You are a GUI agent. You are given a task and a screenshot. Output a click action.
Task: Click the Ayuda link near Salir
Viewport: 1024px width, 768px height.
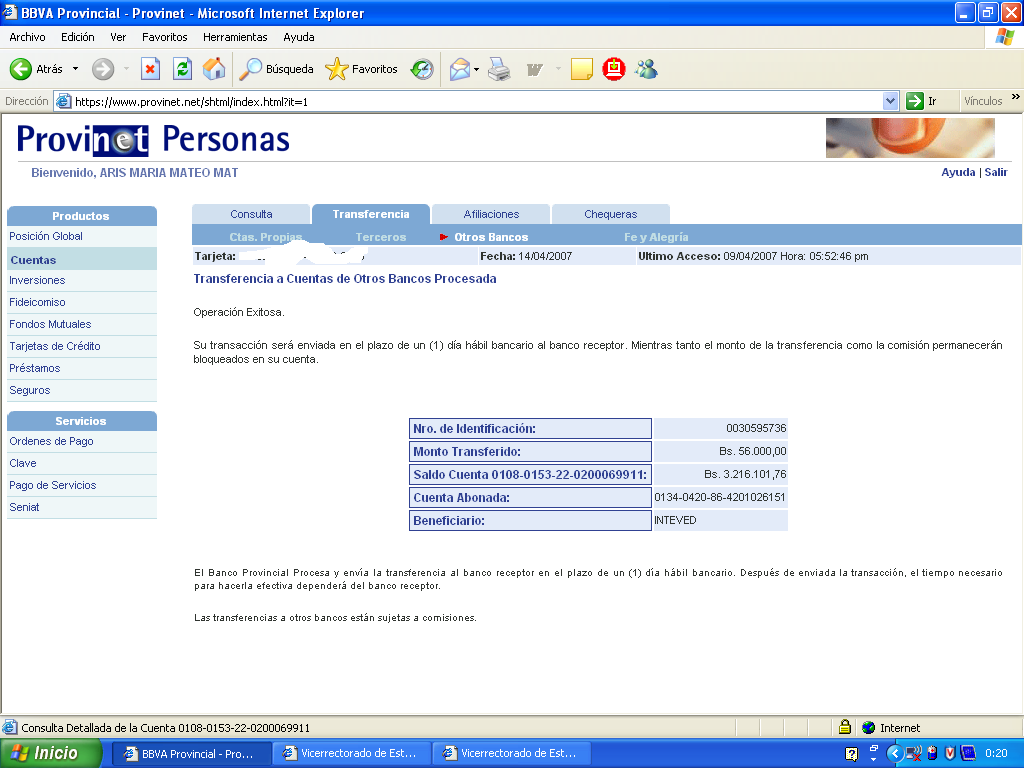pyautogui.click(x=958, y=172)
